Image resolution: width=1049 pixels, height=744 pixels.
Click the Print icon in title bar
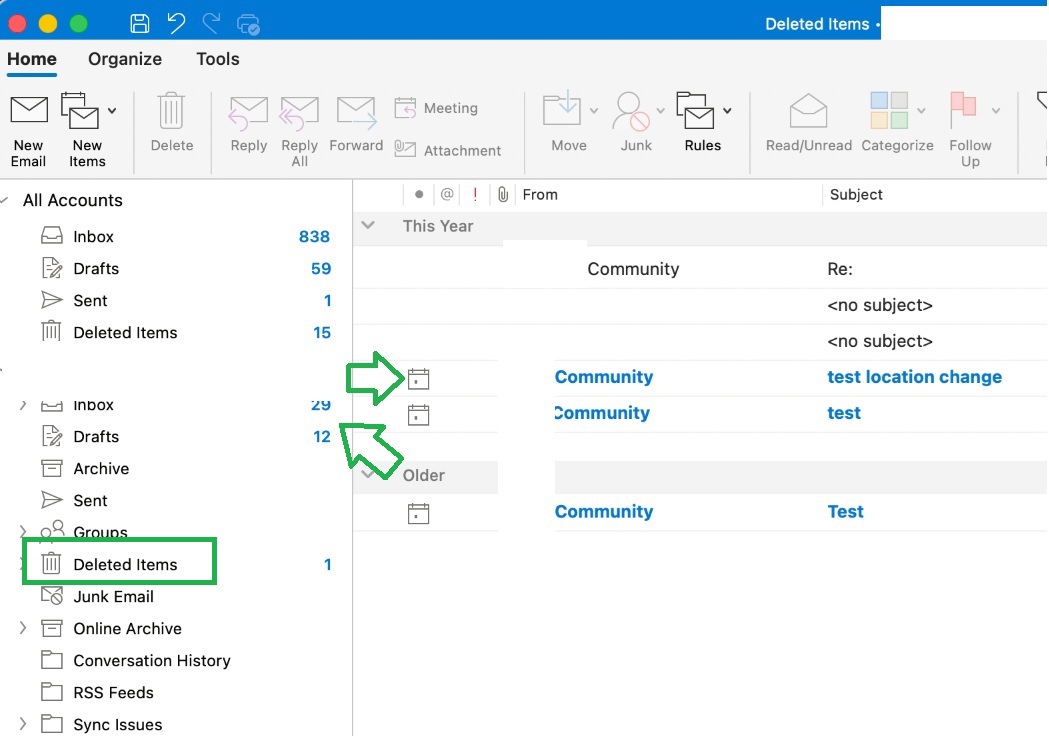click(248, 24)
